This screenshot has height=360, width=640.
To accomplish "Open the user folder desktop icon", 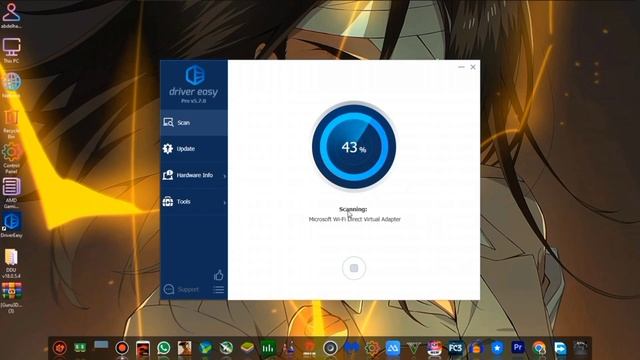I will 11,15.
